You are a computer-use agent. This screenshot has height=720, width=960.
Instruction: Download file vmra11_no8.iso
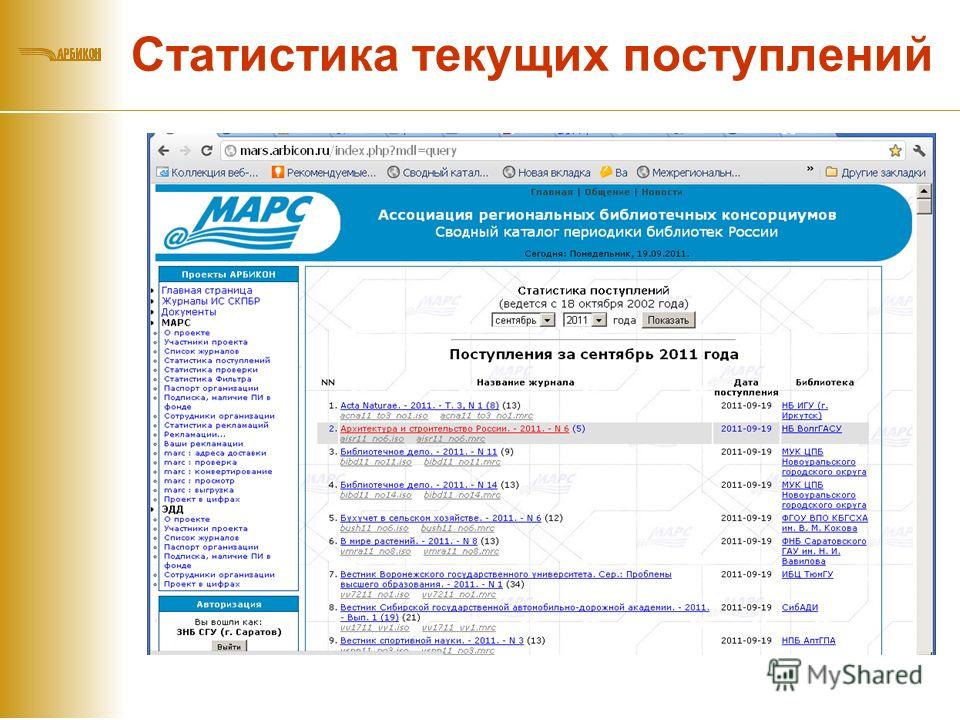click(x=375, y=551)
